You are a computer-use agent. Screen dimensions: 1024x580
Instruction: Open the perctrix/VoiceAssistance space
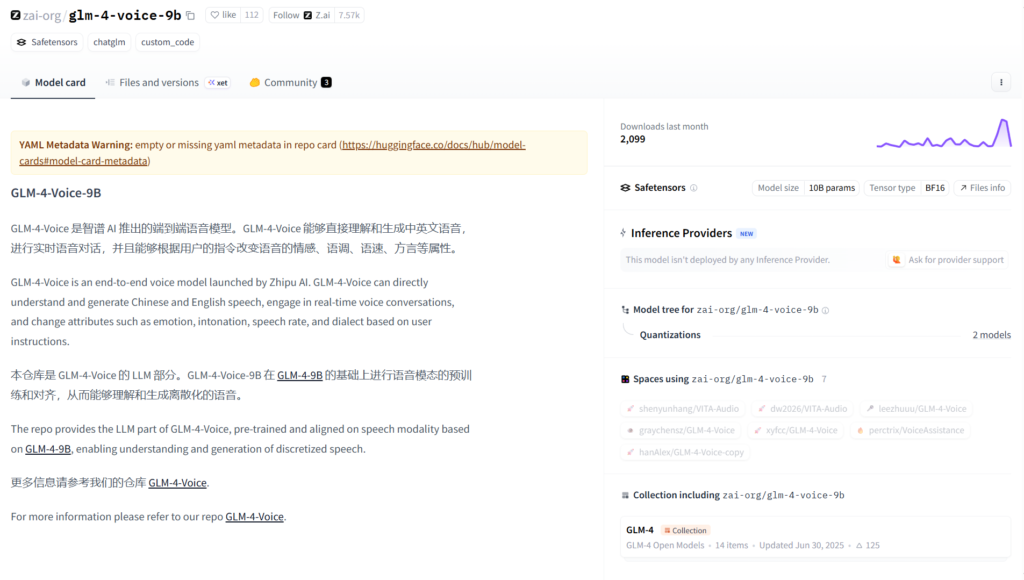click(x=910, y=430)
